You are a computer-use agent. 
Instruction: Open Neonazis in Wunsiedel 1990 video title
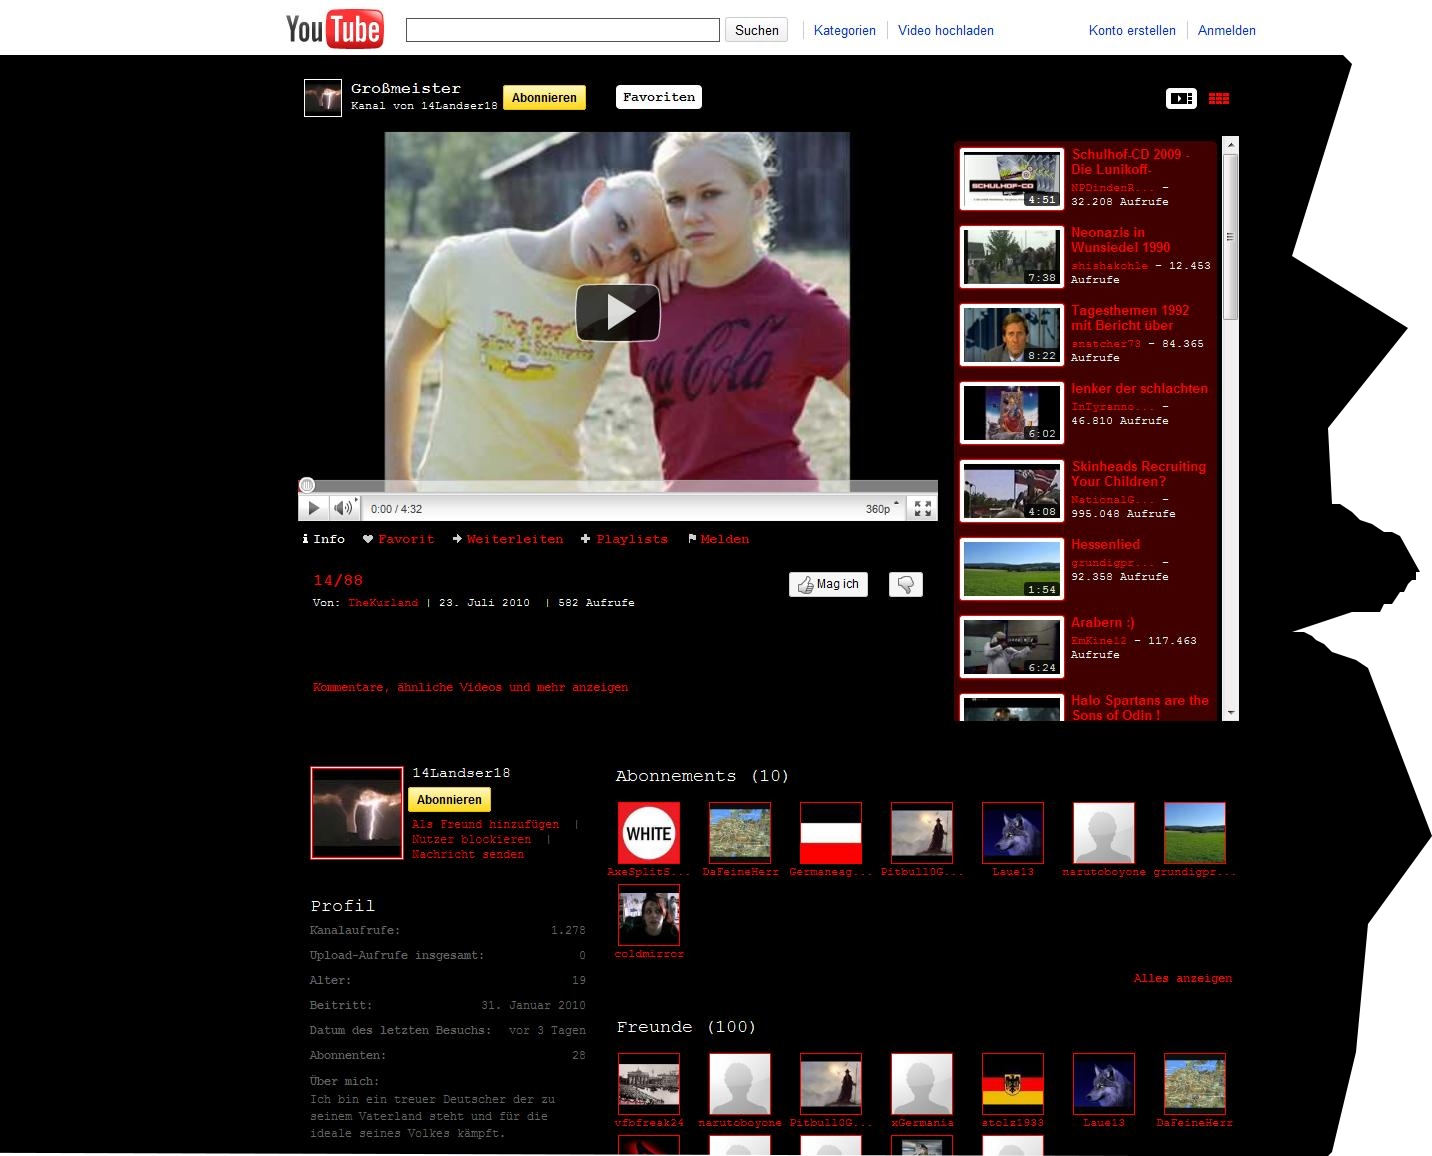click(1120, 240)
